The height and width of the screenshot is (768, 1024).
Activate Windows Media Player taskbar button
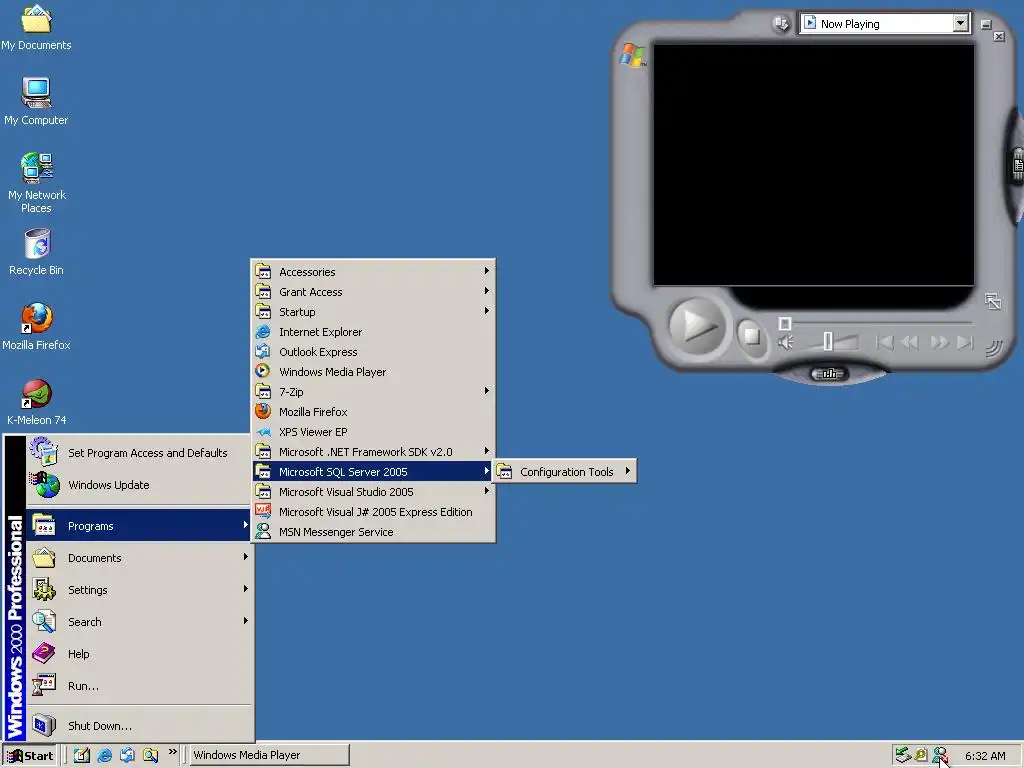[x=269, y=755]
